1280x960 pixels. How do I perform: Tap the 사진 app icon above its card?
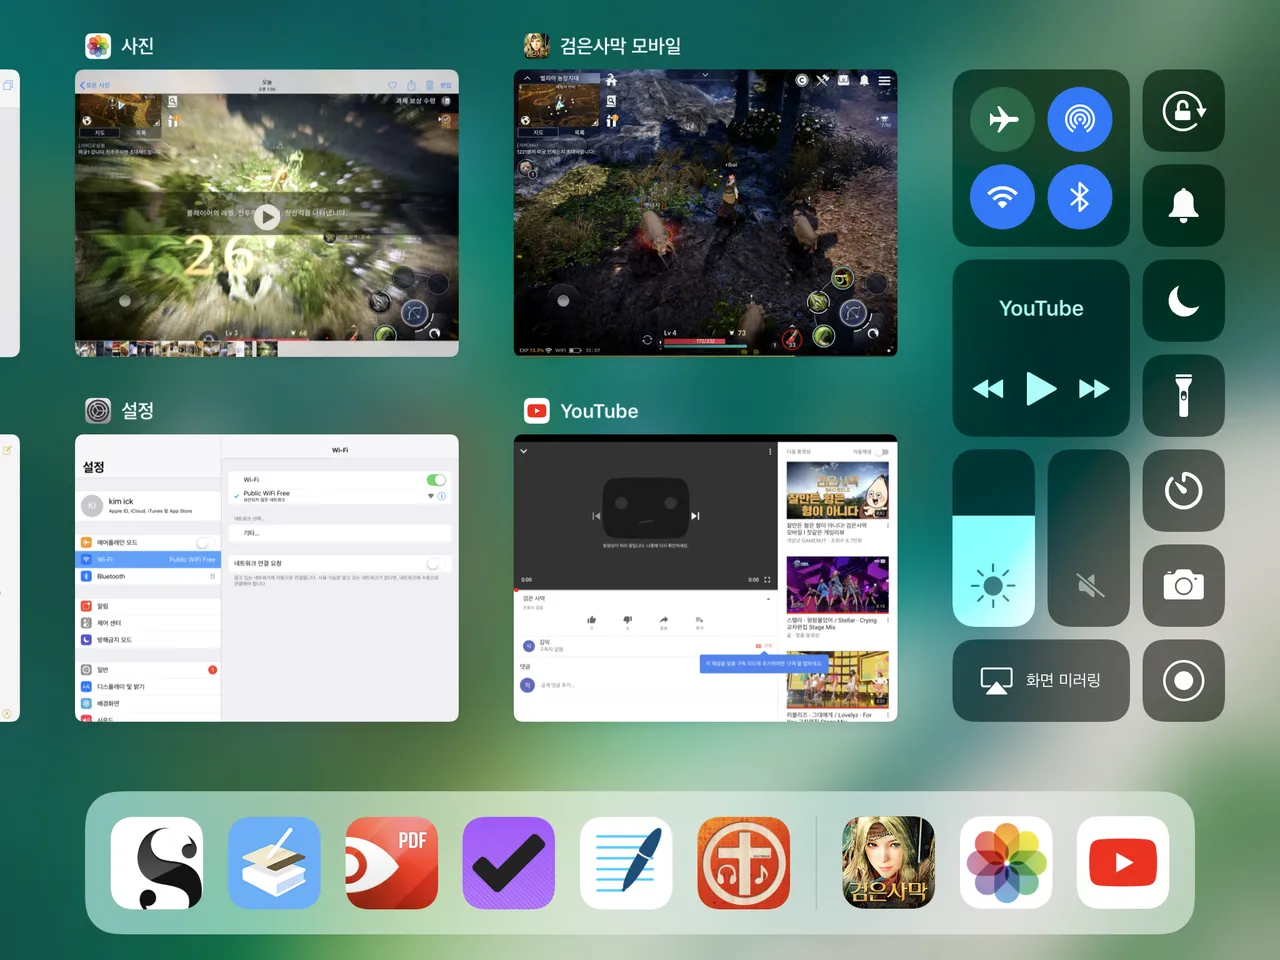pyautogui.click(x=98, y=46)
